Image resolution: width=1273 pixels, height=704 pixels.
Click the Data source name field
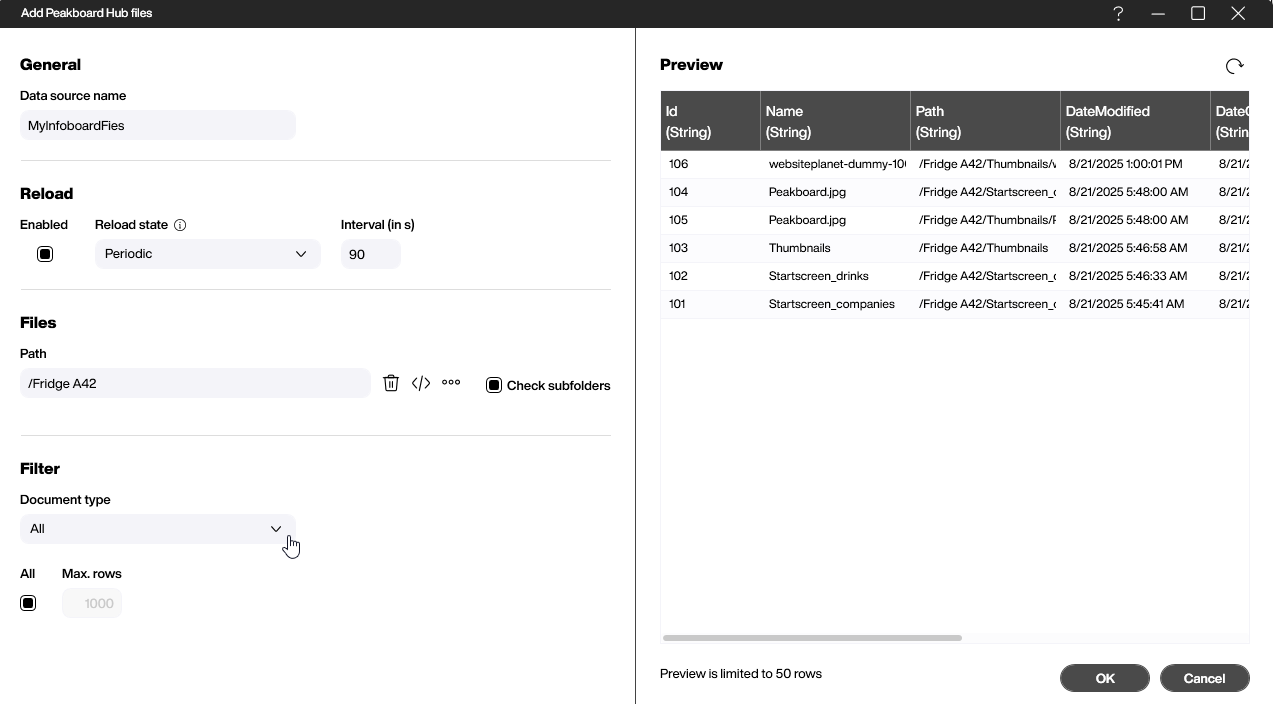point(157,125)
